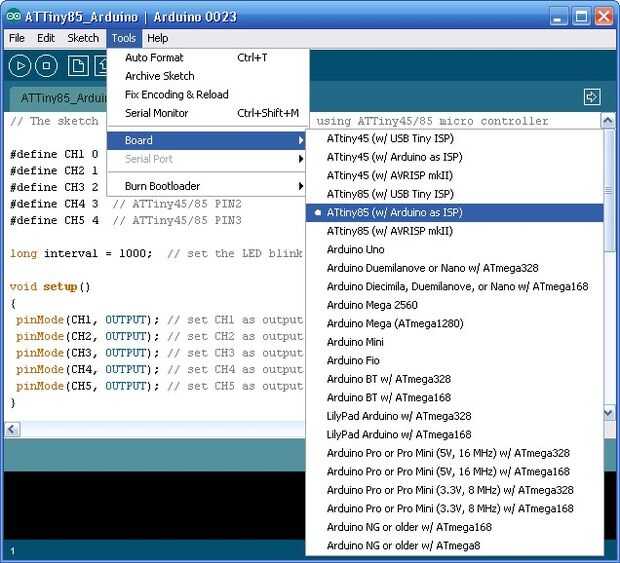The height and width of the screenshot is (563, 620).
Task: Pick LilyPad Arduino w/ ATmega168
Action: pyautogui.click(x=455, y=435)
